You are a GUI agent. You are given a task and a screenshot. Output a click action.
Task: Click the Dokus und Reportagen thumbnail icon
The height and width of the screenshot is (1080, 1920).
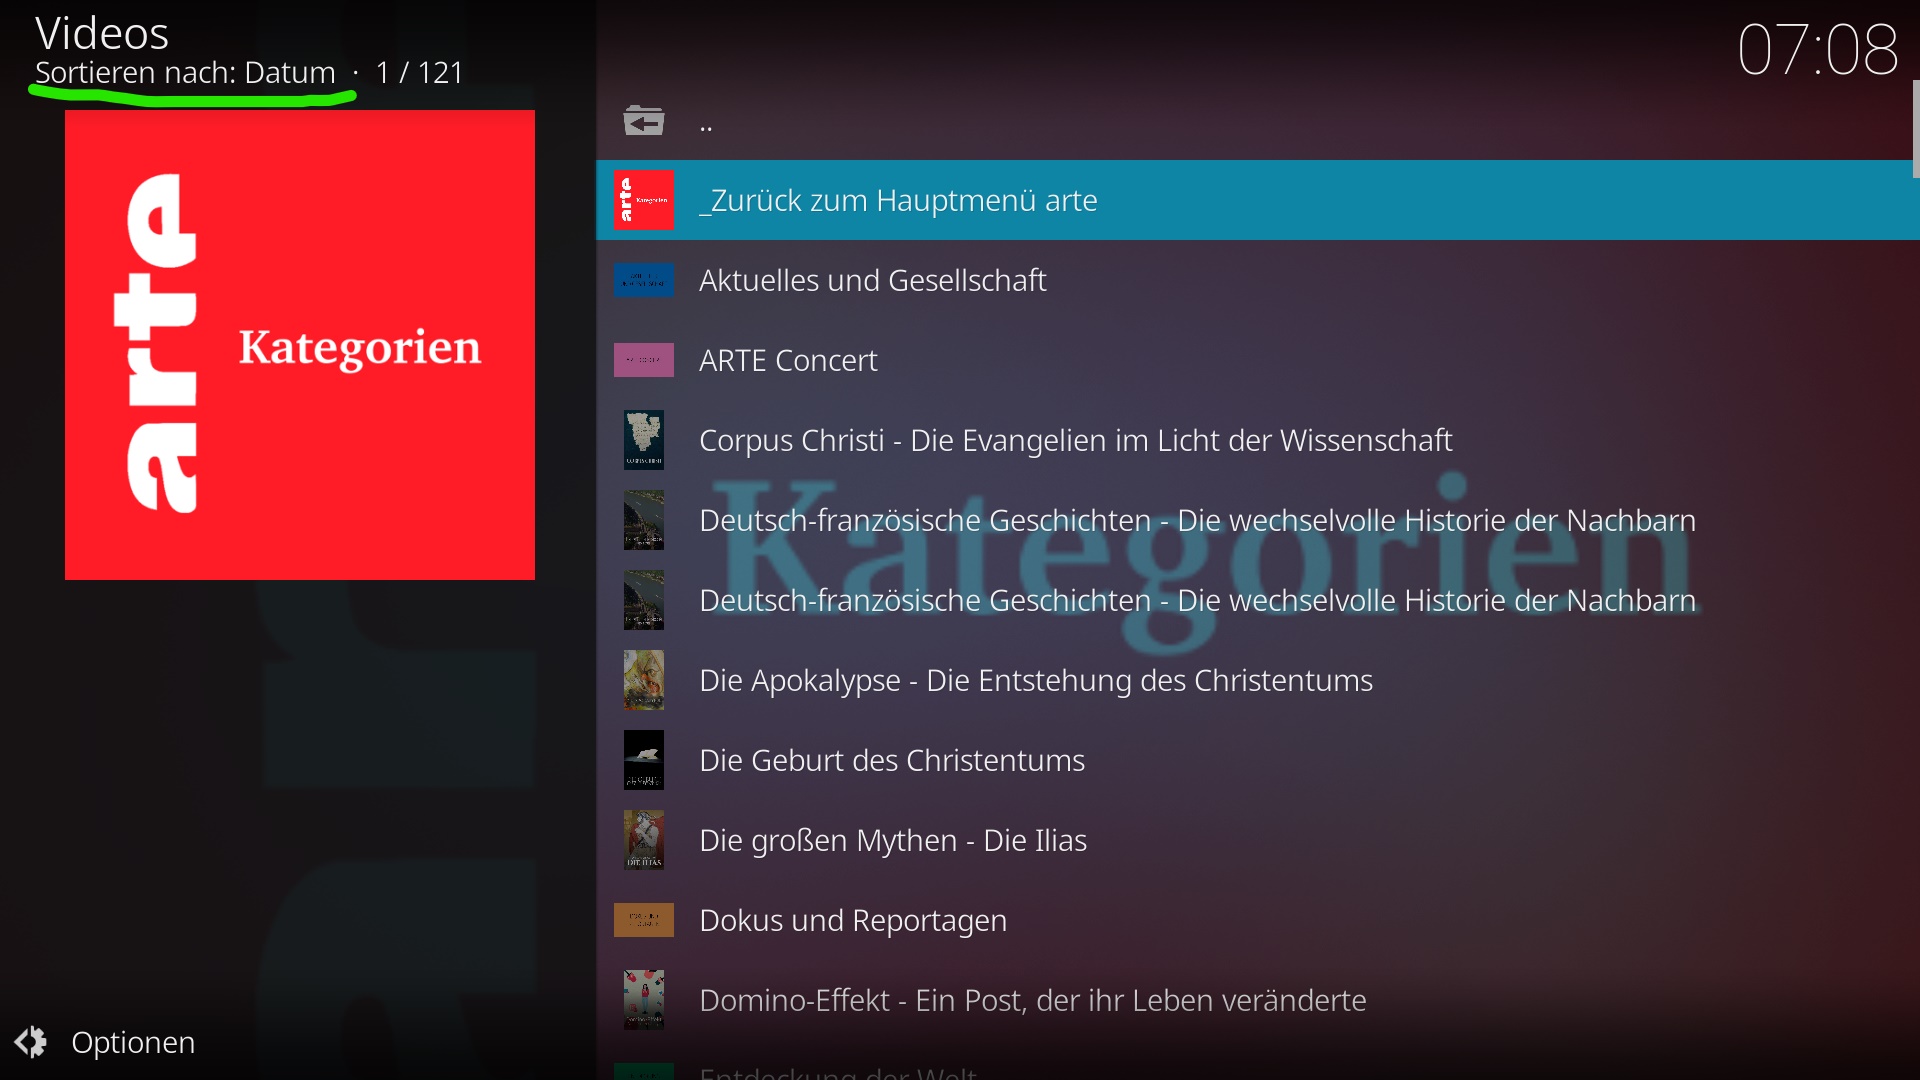[x=643, y=920]
